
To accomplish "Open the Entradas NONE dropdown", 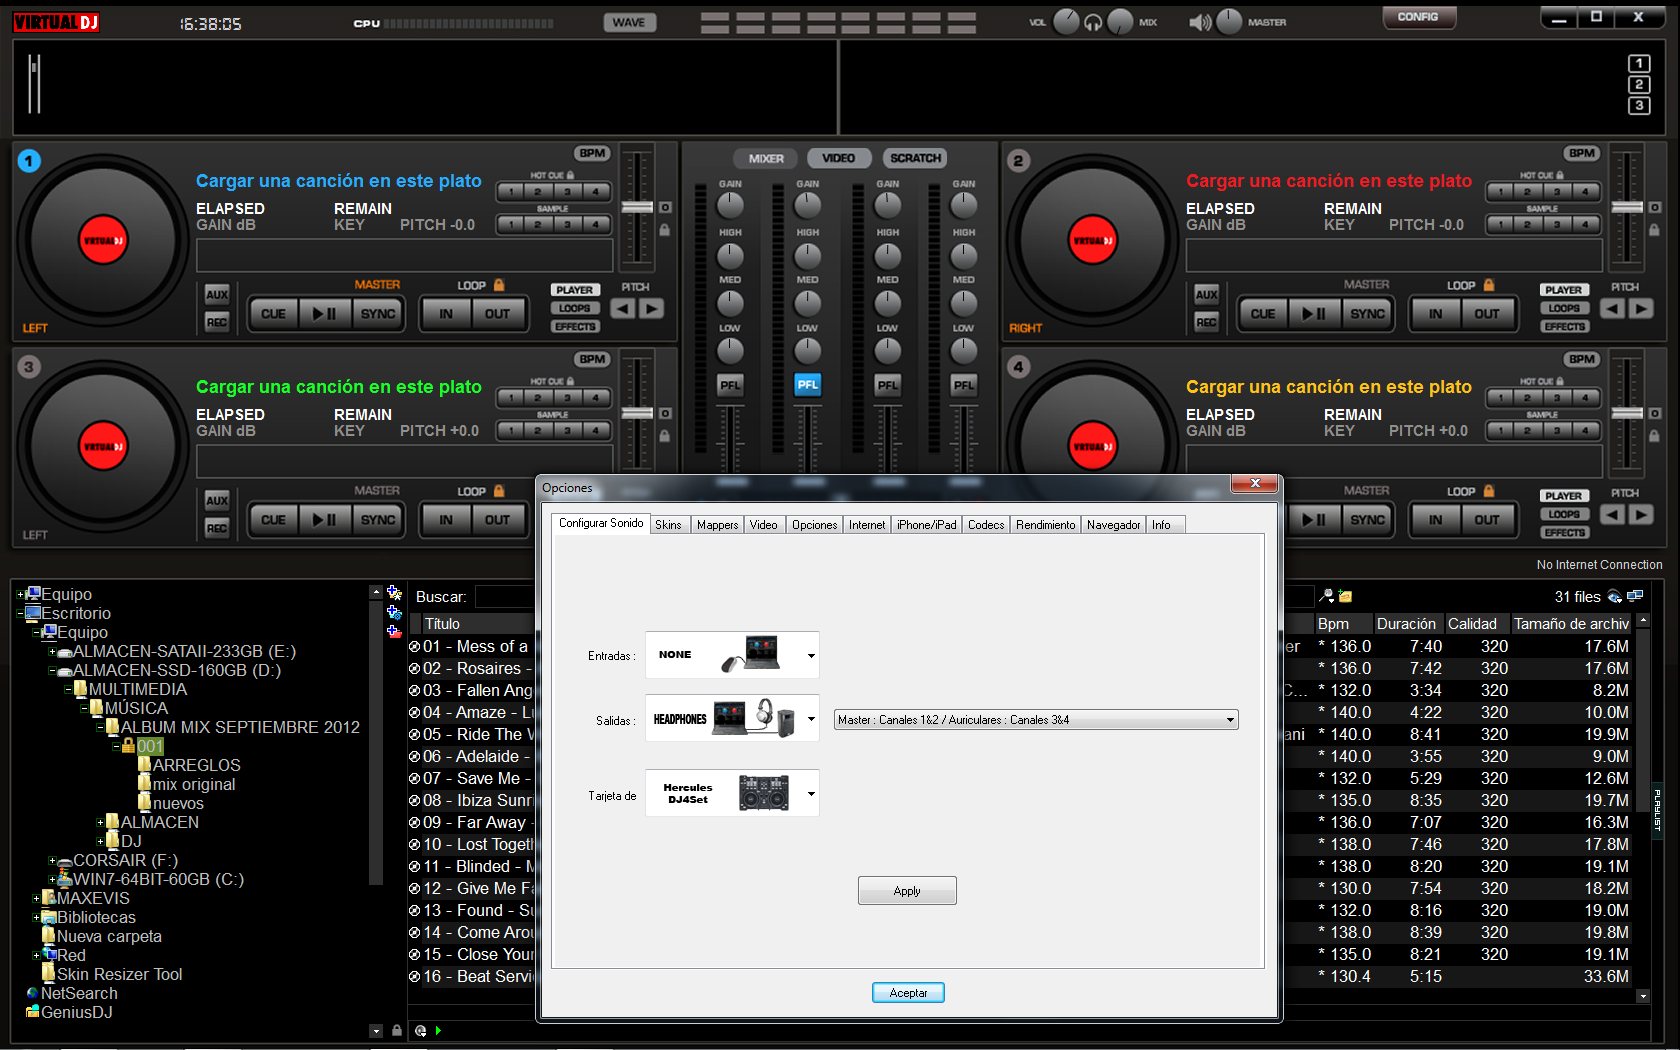I will (x=810, y=655).
